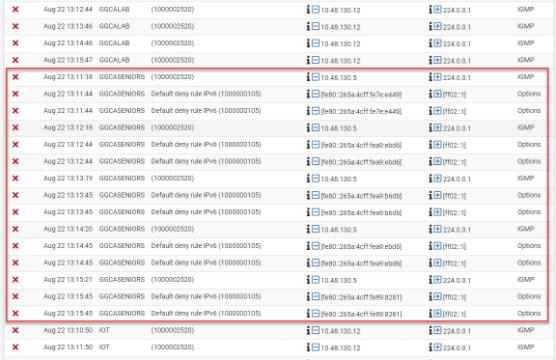Viewport: 556px width, 360px height.
Task: Add pass rule for destination on GGCALAB 13:15:47 row
Action: click(438, 60)
